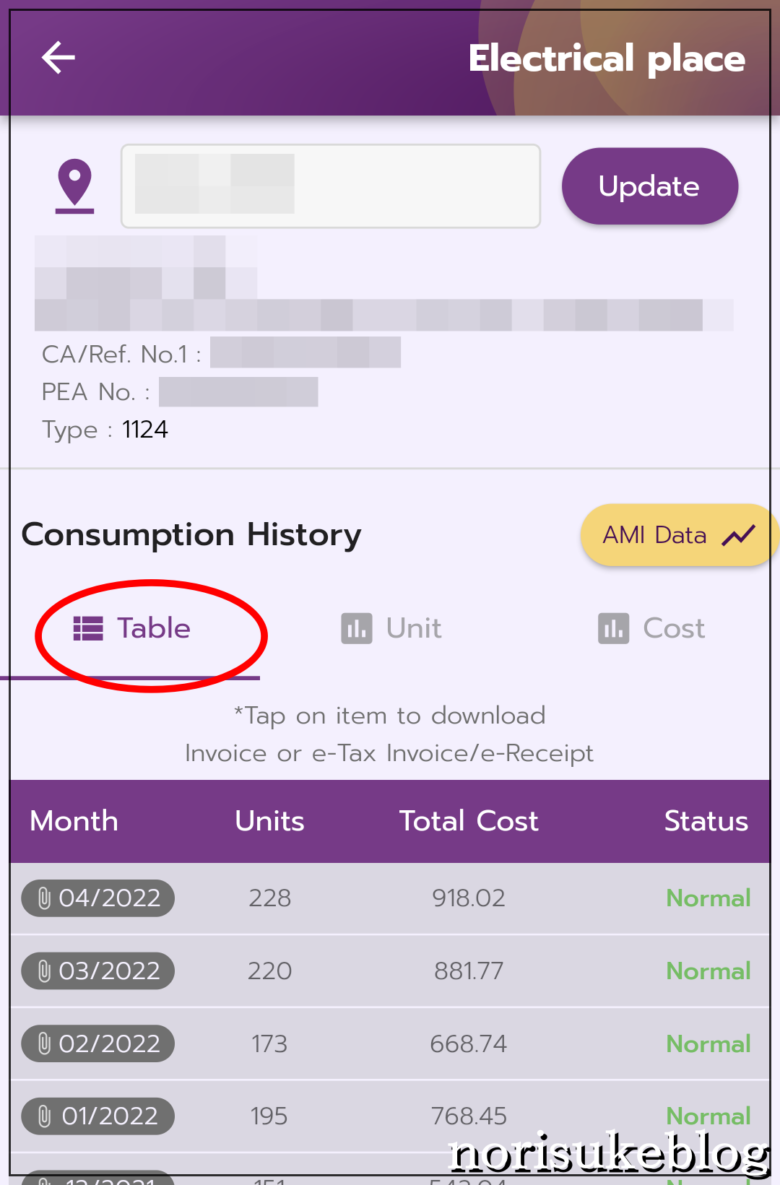Tap the Normal status for 03/2022
Image resolution: width=780 pixels, height=1185 pixels.
(x=708, y=971)
